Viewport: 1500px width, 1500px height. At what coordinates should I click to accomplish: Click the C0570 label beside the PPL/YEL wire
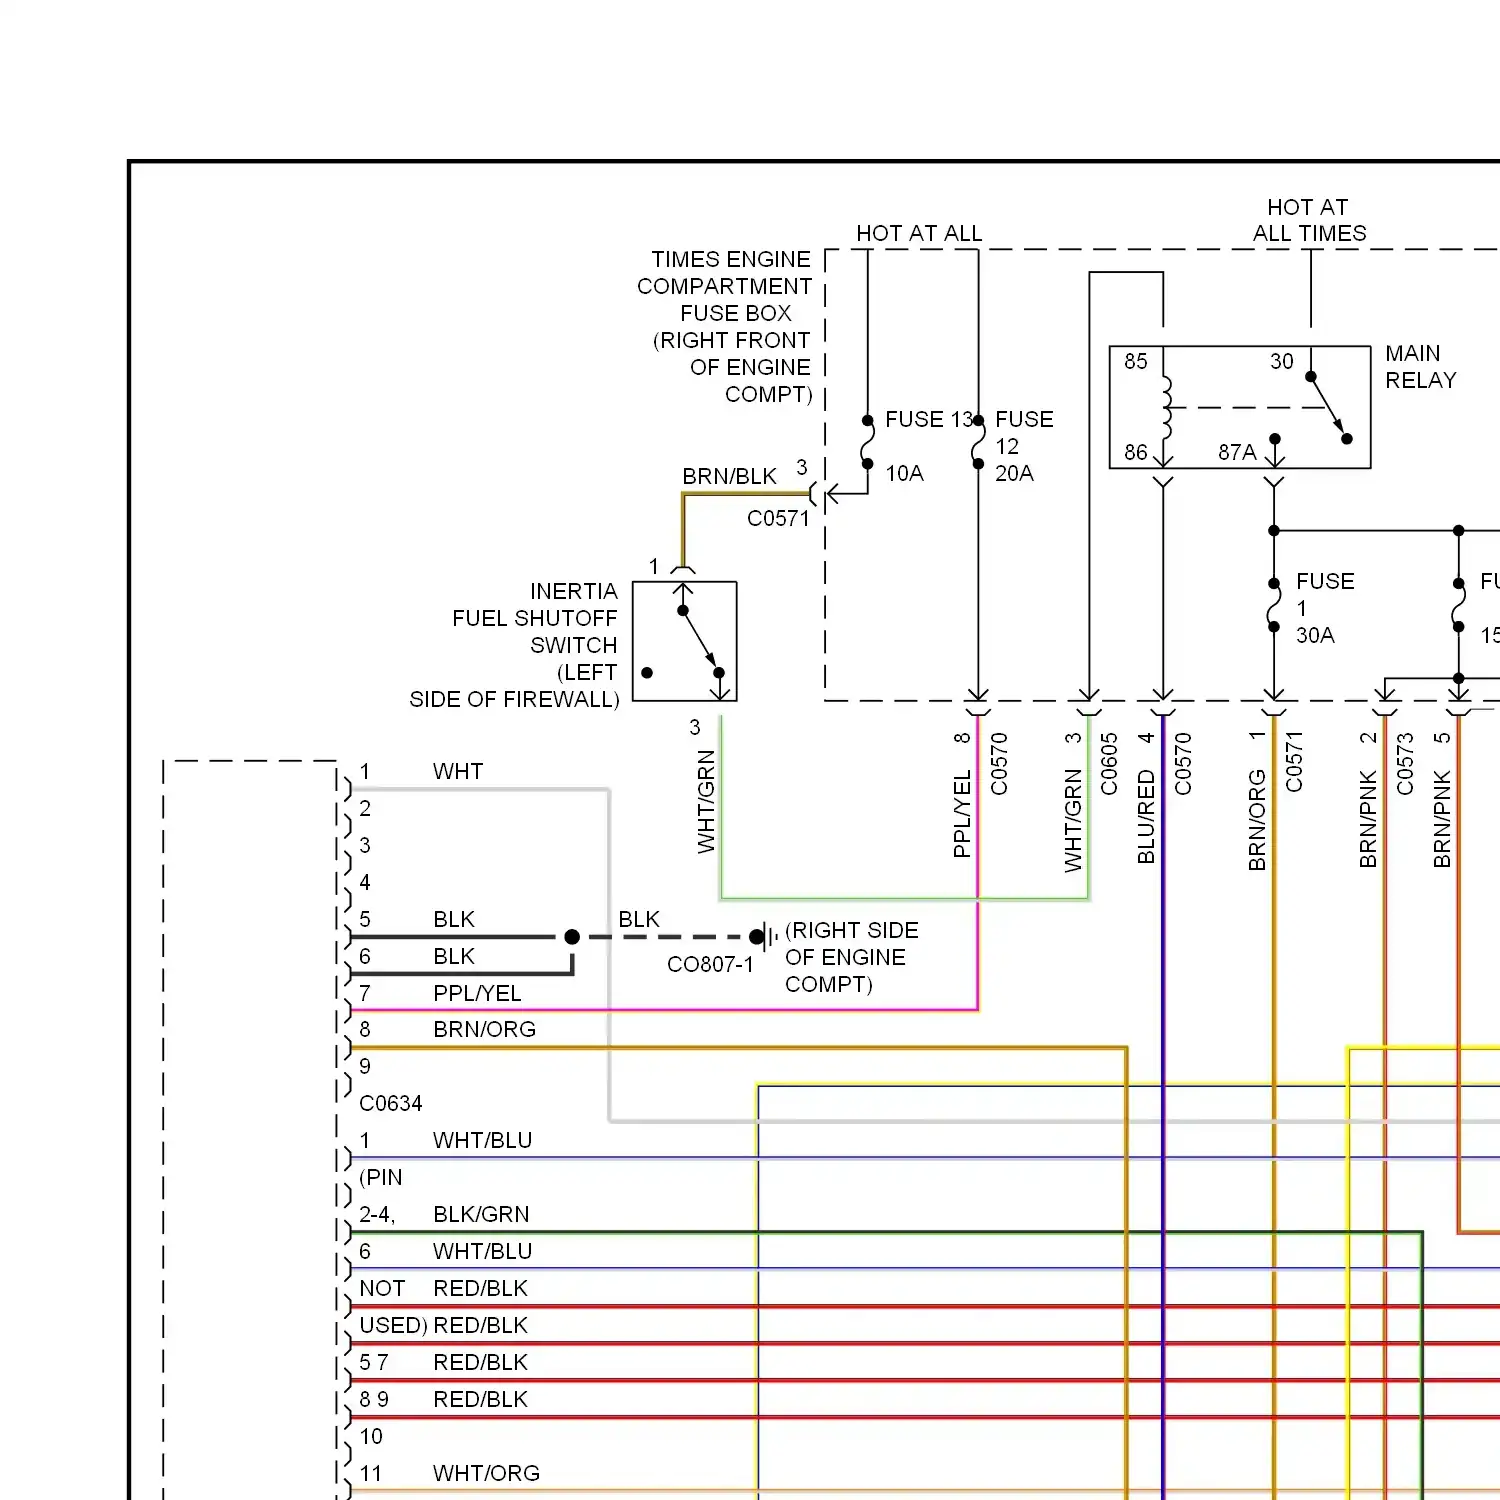tap(998, 764)
